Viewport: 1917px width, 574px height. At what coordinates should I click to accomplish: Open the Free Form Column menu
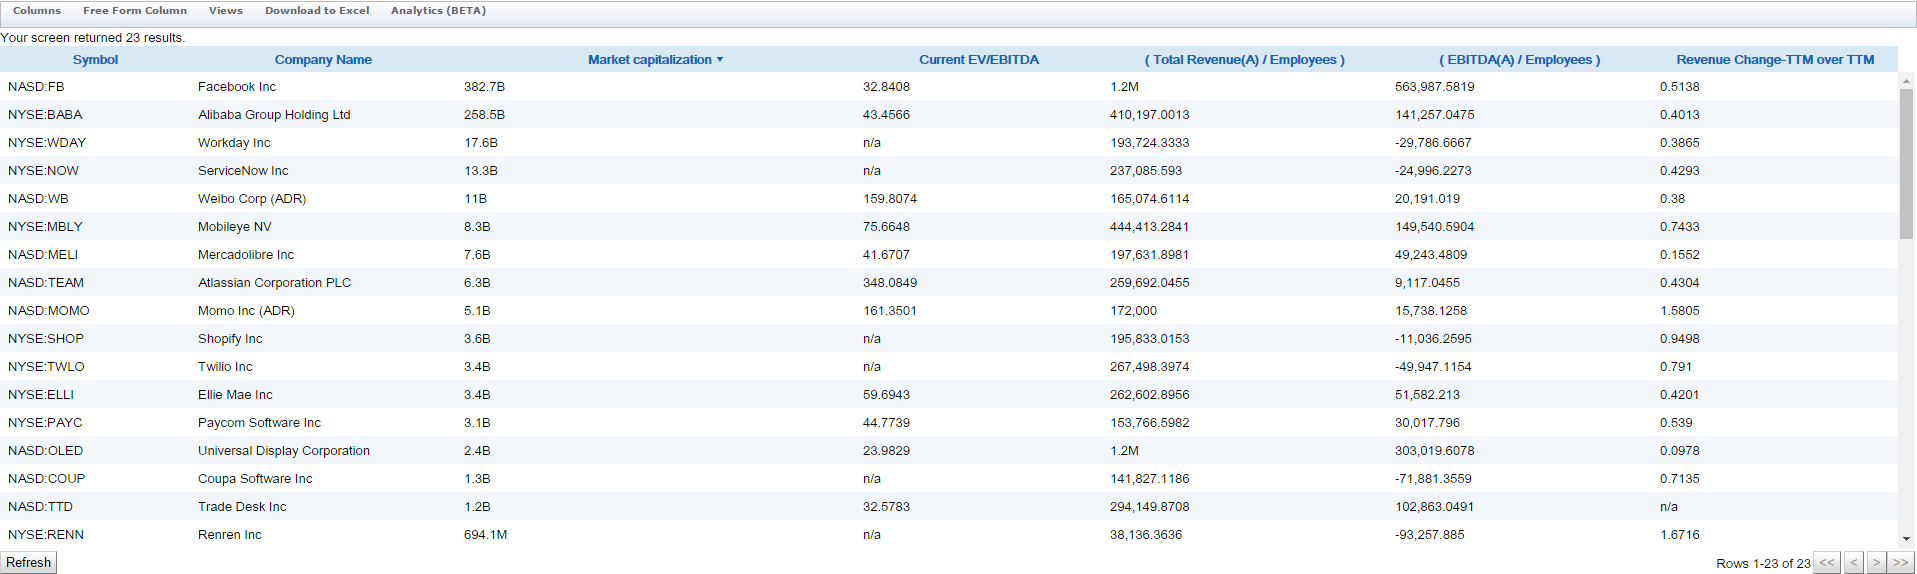click(135, 11)
